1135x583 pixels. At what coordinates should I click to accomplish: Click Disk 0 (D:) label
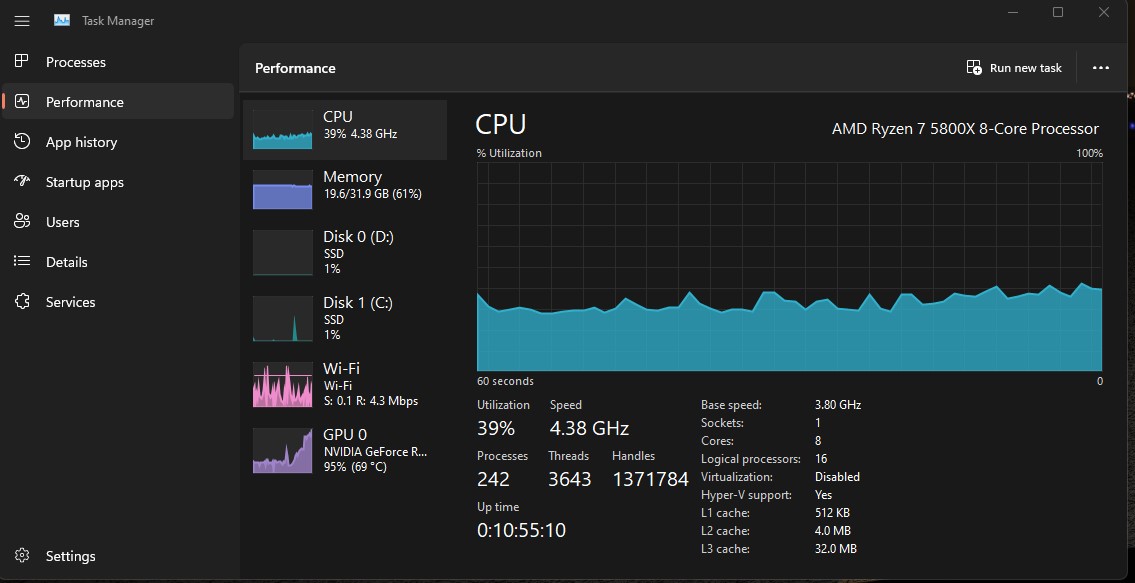click(x=358, y=237)
